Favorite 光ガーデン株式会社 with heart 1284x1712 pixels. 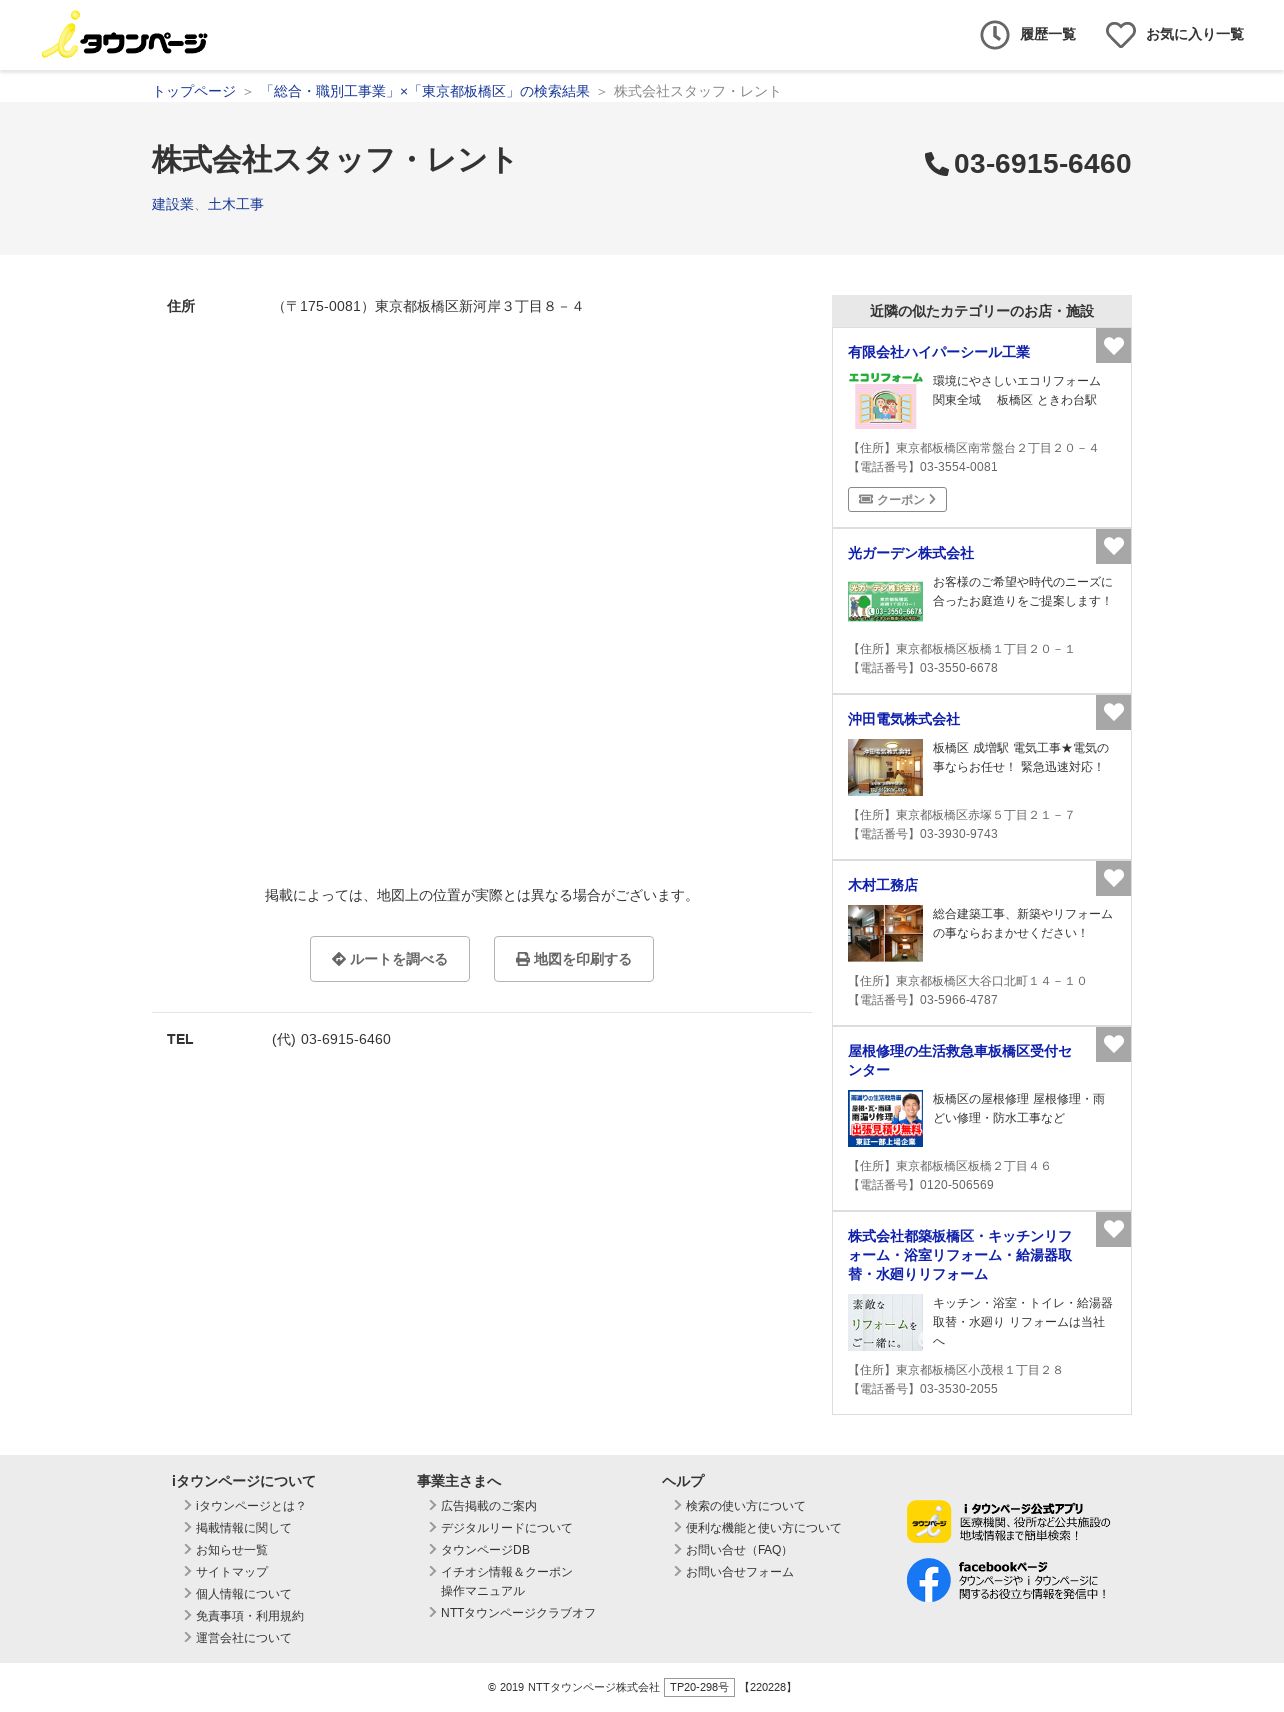point(1113,547)
